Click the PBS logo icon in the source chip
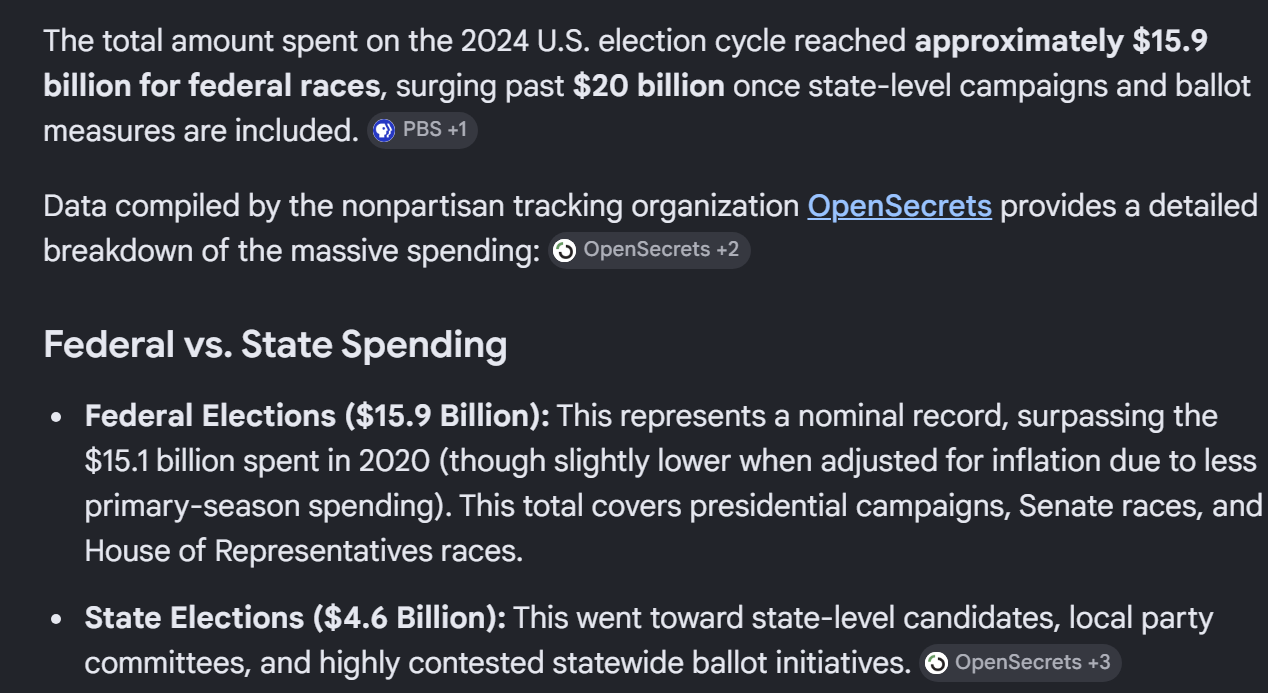This screenshot has width=1268, height=693. coord(384,131)
